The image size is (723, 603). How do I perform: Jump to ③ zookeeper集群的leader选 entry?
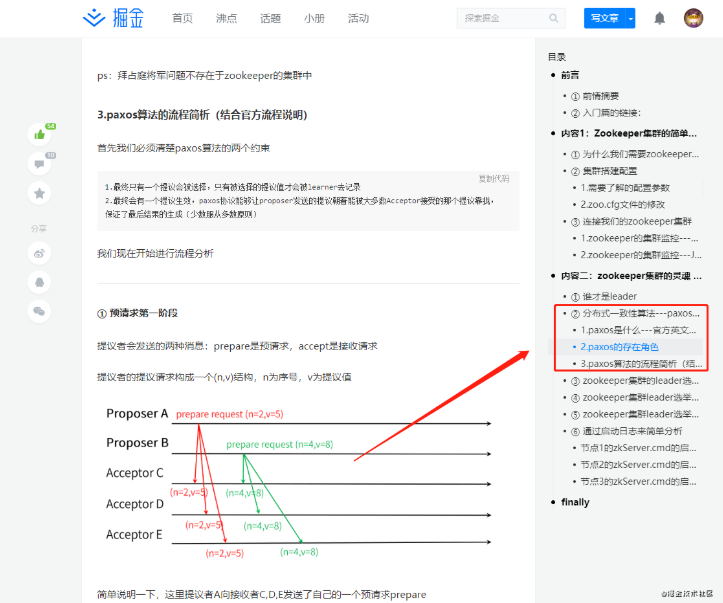coord(635,380)
